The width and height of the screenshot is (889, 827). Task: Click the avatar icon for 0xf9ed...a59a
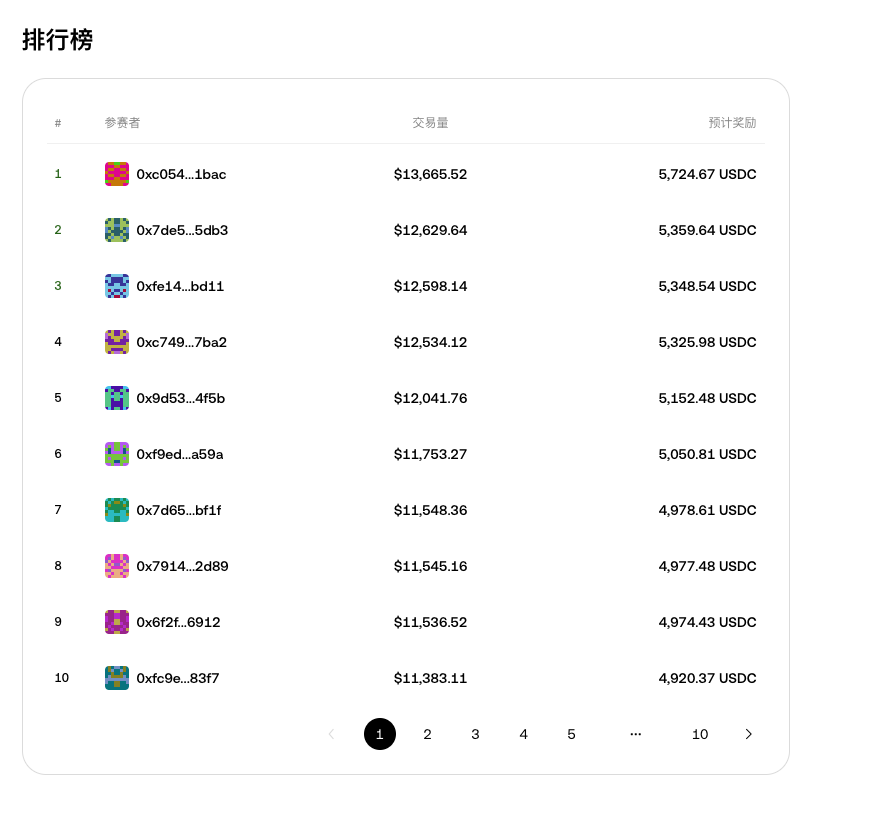(117, 454)
